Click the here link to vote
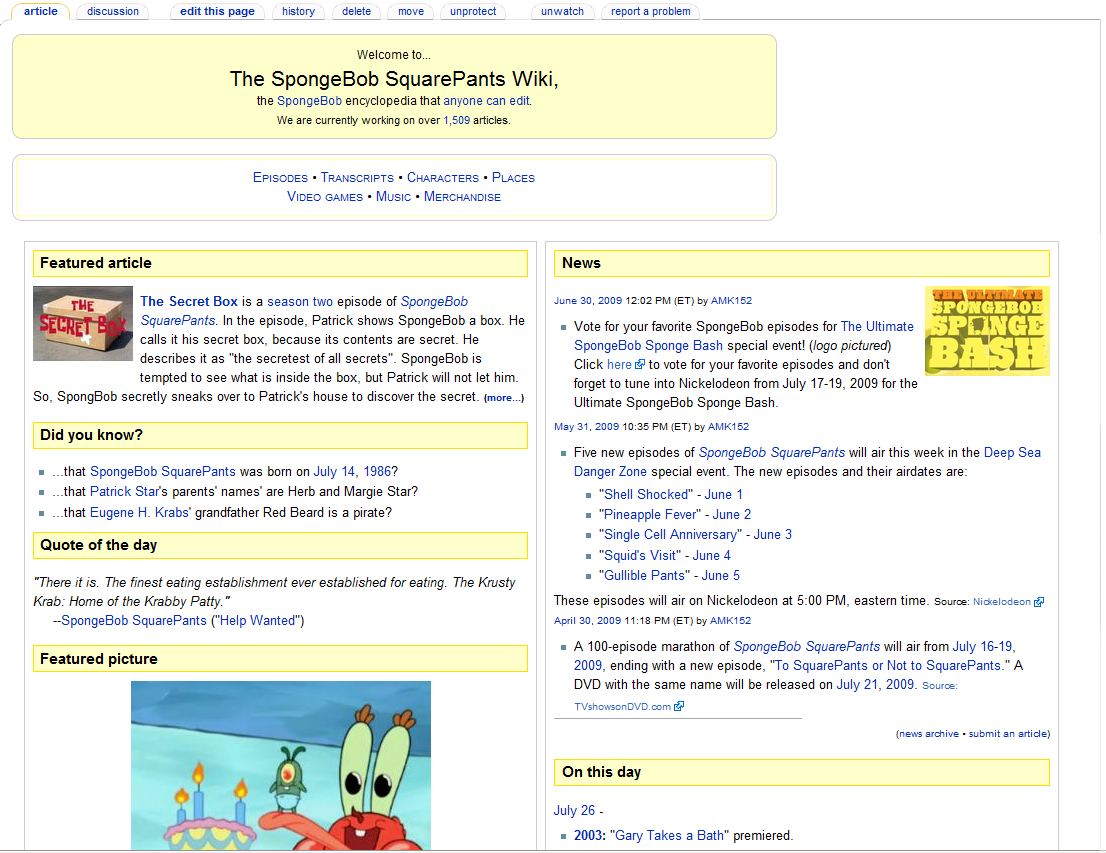 click(x=619, y=364)
